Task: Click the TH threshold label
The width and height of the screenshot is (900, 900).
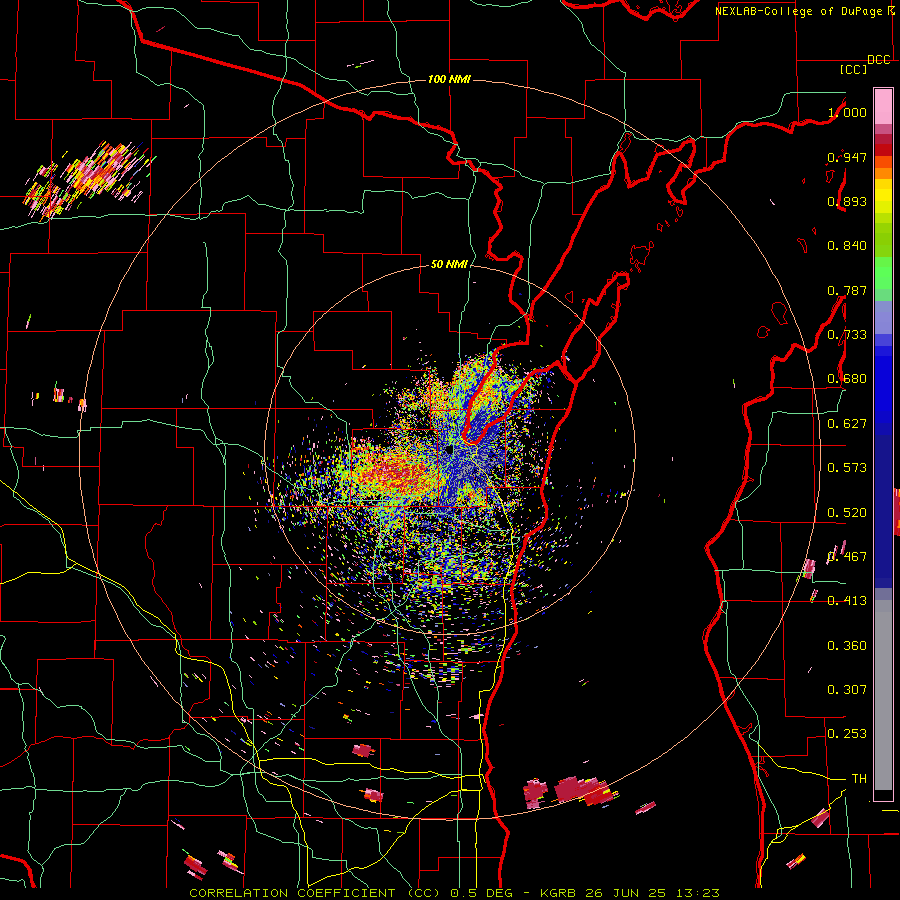Action: (859, 779)
